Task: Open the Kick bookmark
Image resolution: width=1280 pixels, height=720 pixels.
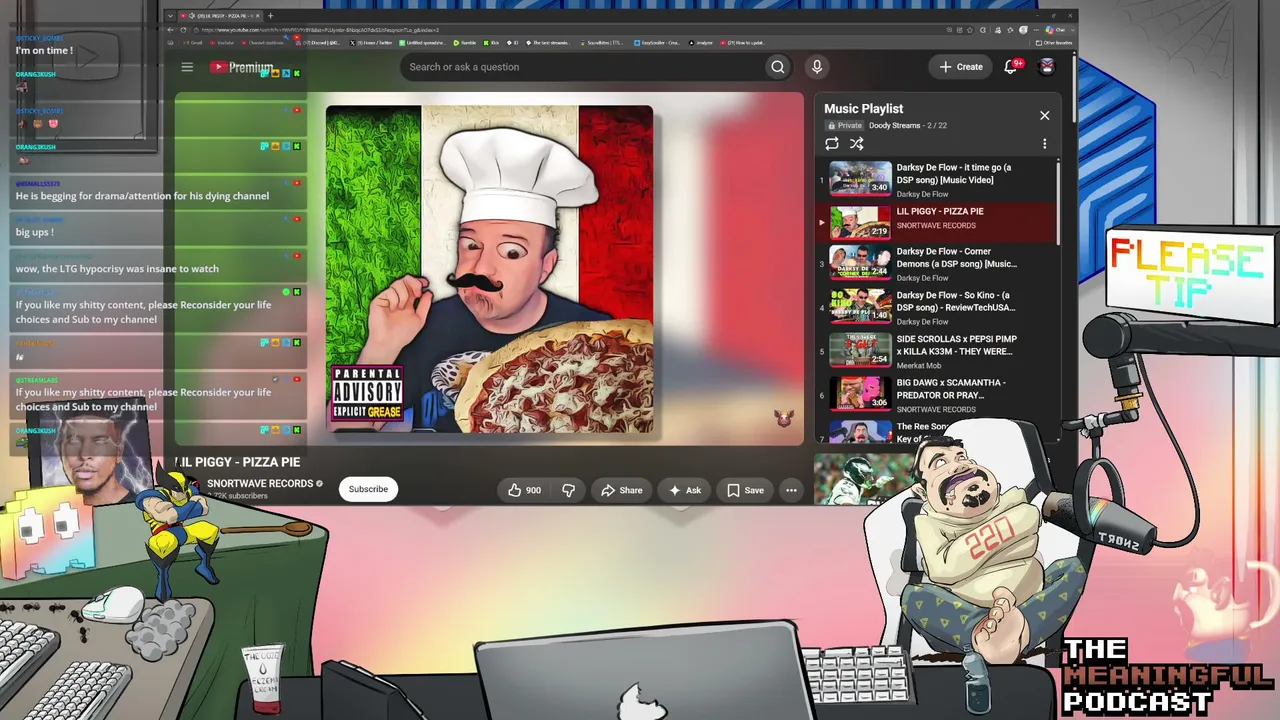Action: click(492, 43)
